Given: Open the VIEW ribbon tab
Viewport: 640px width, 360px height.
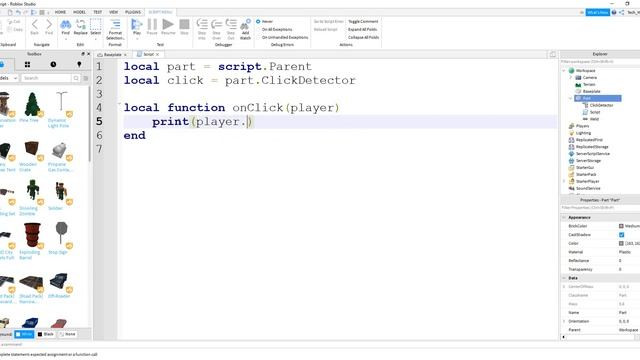Looking at the screenshot, I should [x=113, y=12].
